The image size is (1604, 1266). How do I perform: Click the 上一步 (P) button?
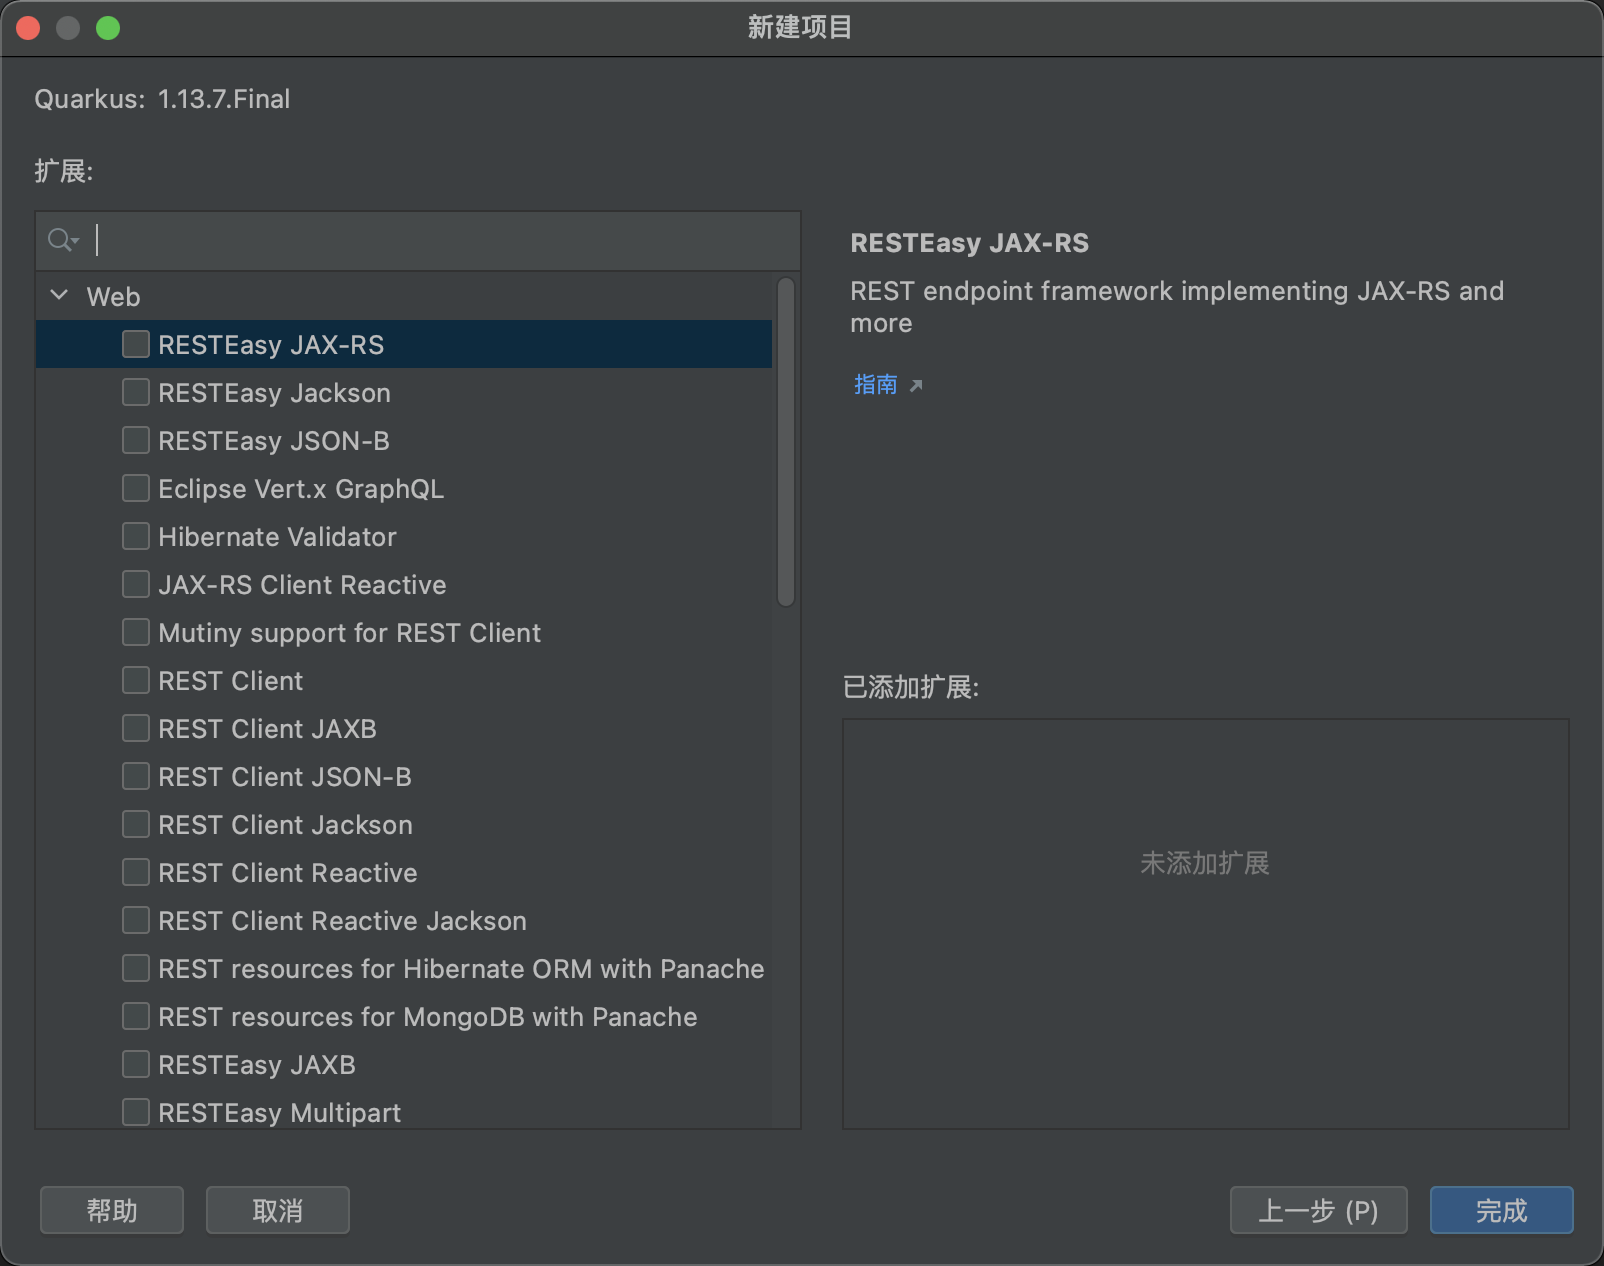pyautogui.click(x=1318, y=1210)
